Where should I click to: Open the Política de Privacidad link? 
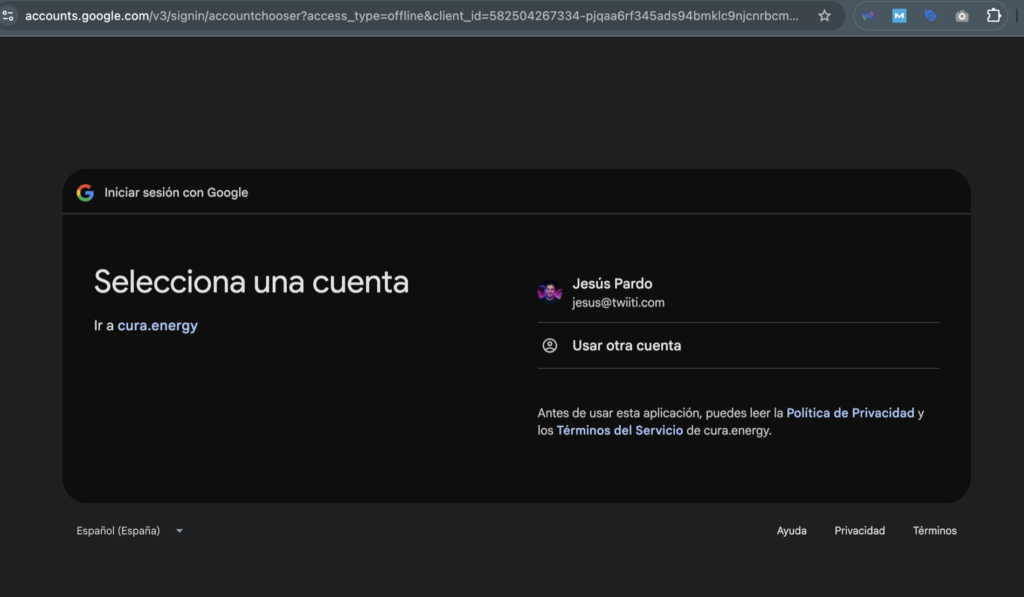tap(850, 413)
